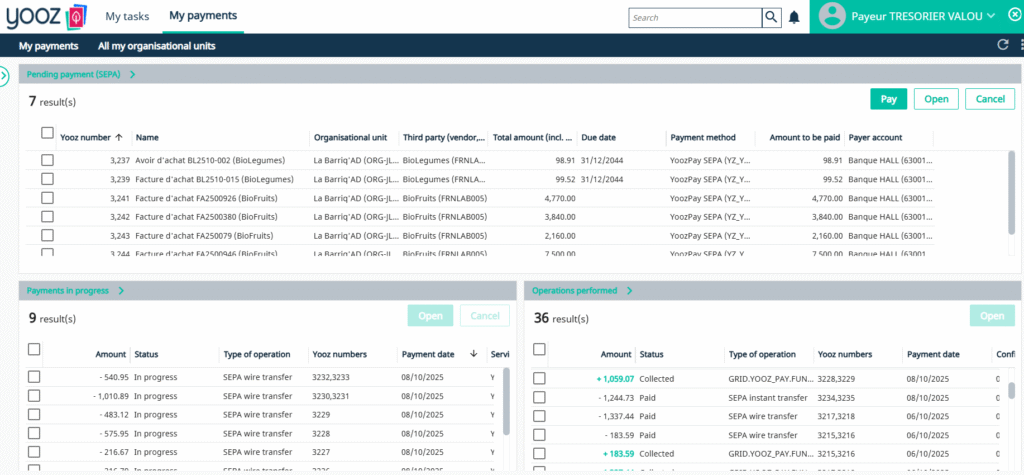Click Cancel button in pending payments

pos(988,99)
